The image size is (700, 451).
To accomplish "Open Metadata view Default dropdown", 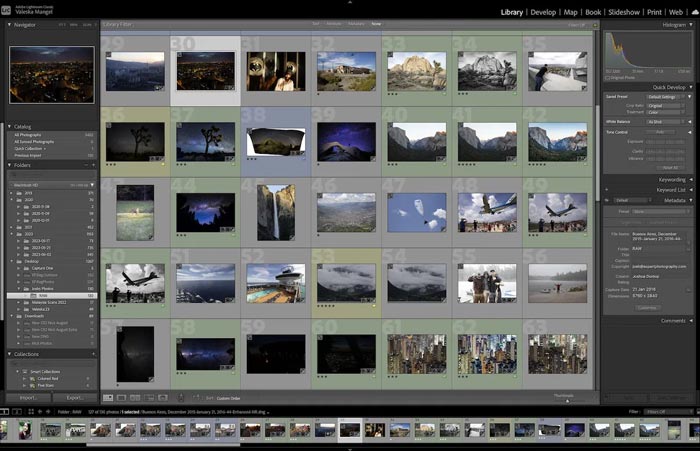I will coord(633,200).
